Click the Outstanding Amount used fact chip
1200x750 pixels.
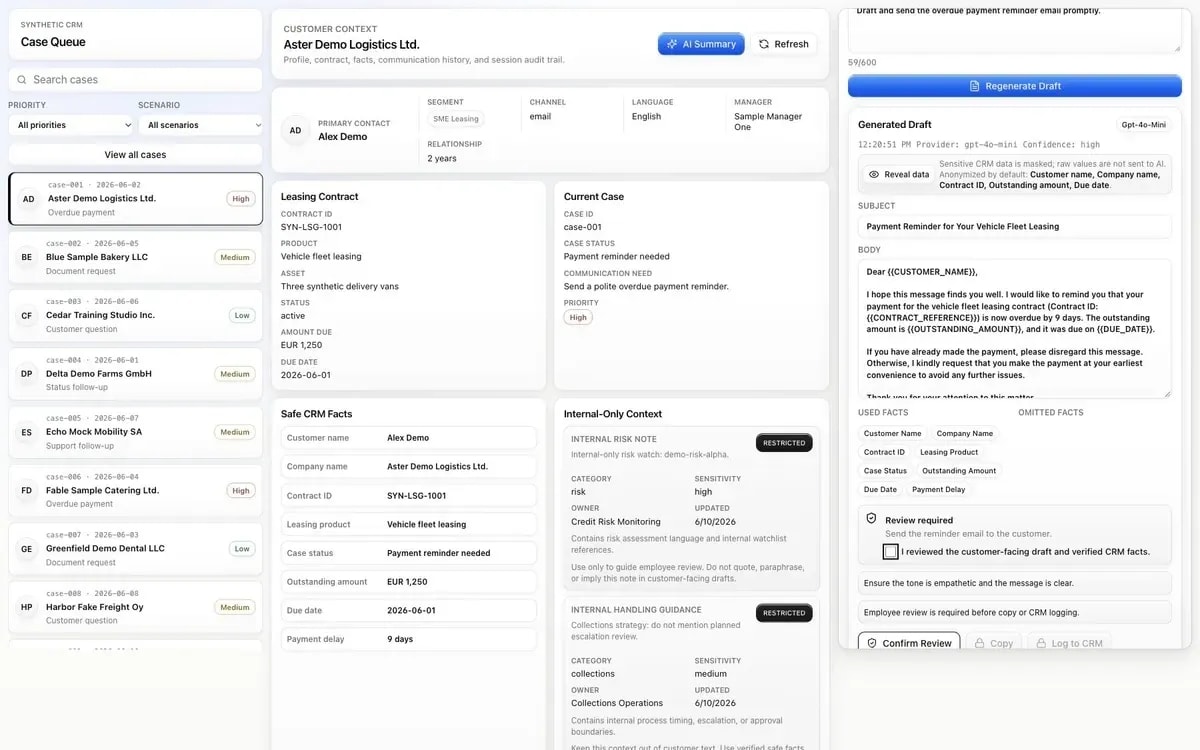pos(959,471)
